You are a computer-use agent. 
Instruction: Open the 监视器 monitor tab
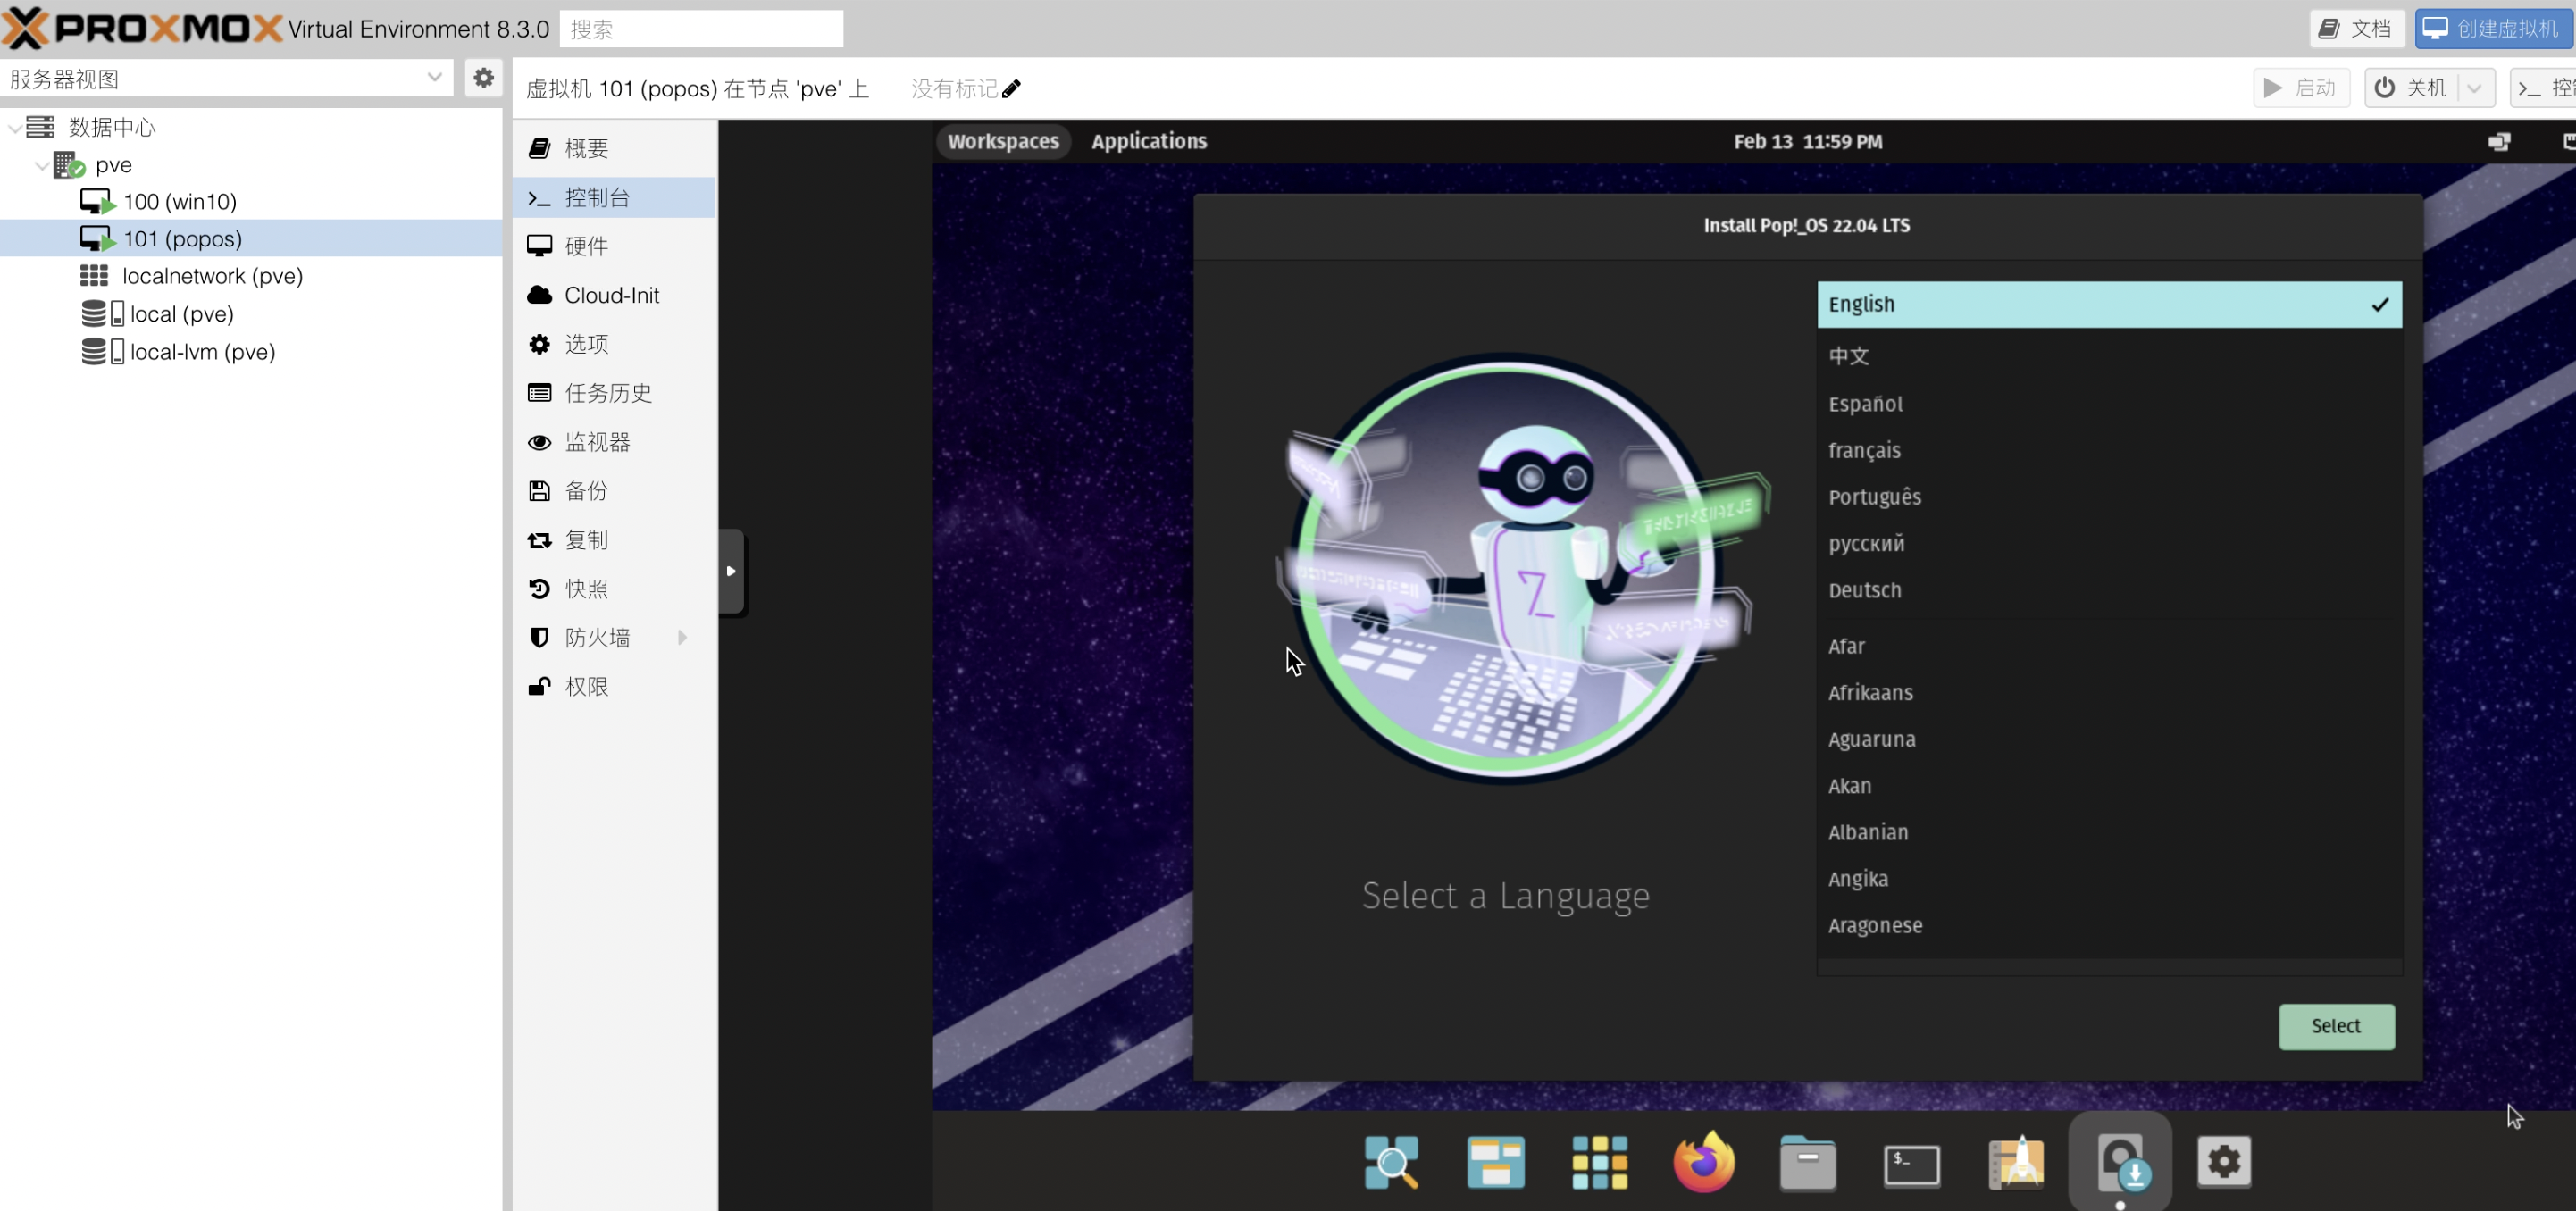point(614,442)
